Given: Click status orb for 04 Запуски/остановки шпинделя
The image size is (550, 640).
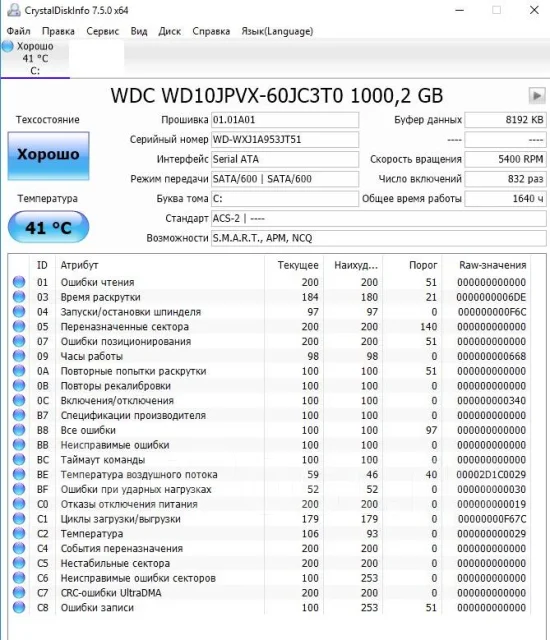Looking at the screenshot, I should click(19, 312).
